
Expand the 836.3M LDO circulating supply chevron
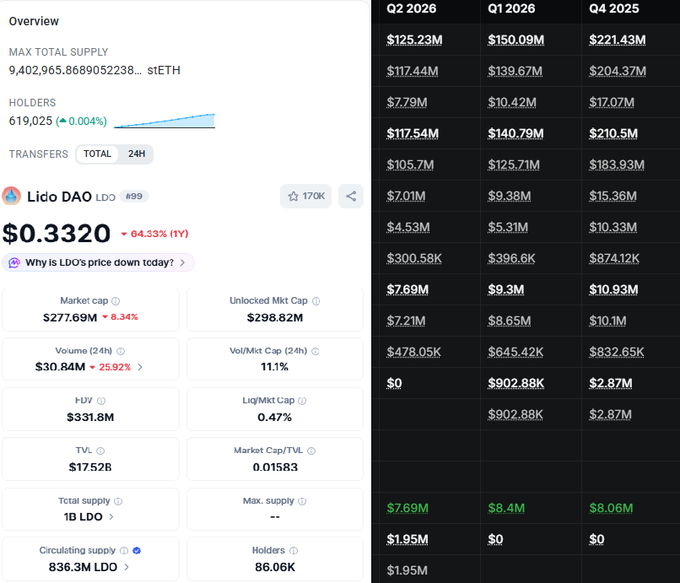tap(126, 567)
